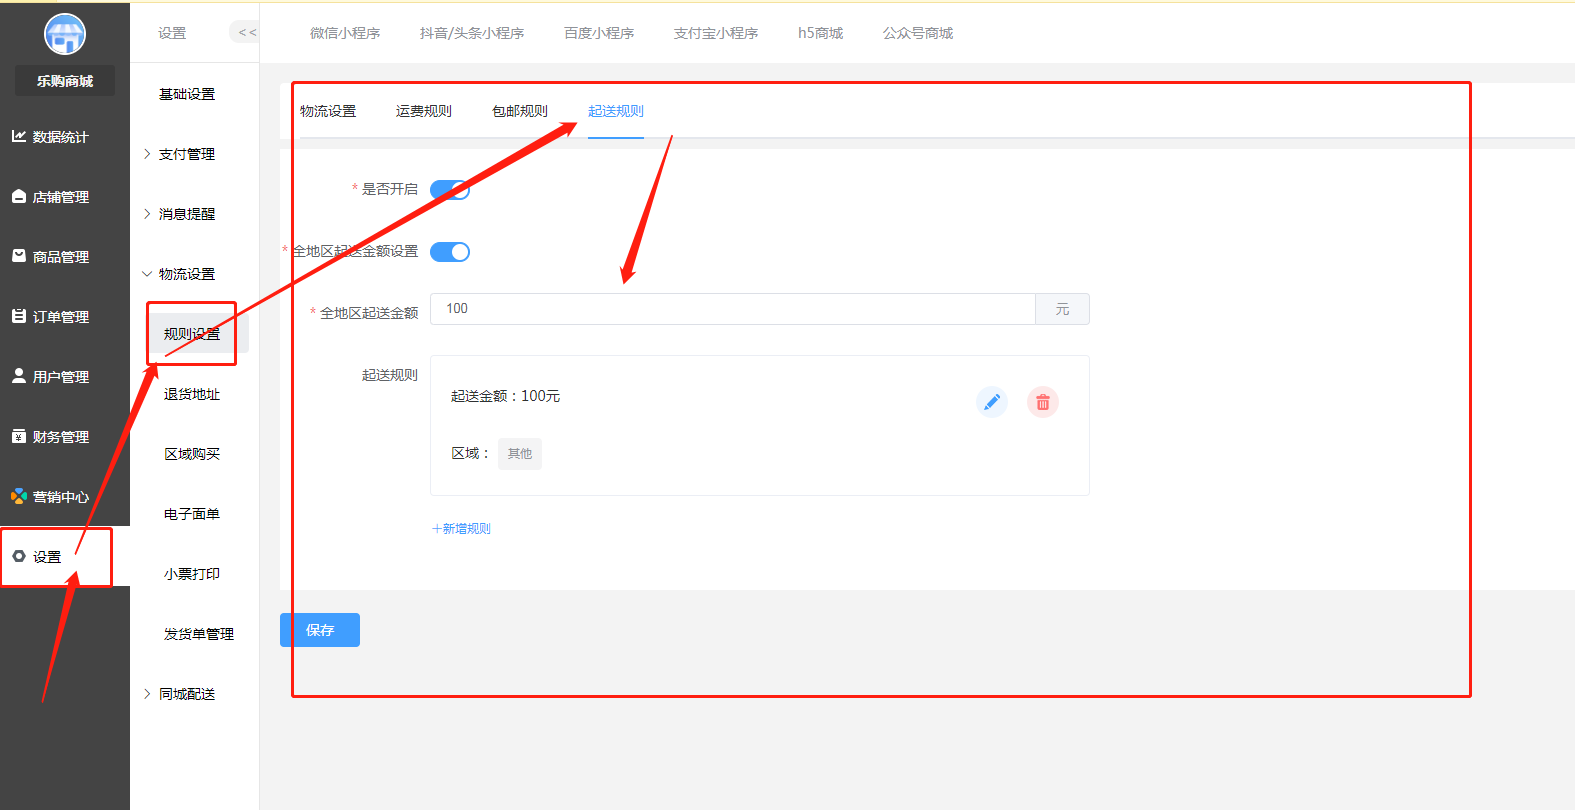Open the 百度小程序 top tab
Image resolution: width=1575 pixels, height=810 pixels.
pyautogui.click(x=599, y=33)
